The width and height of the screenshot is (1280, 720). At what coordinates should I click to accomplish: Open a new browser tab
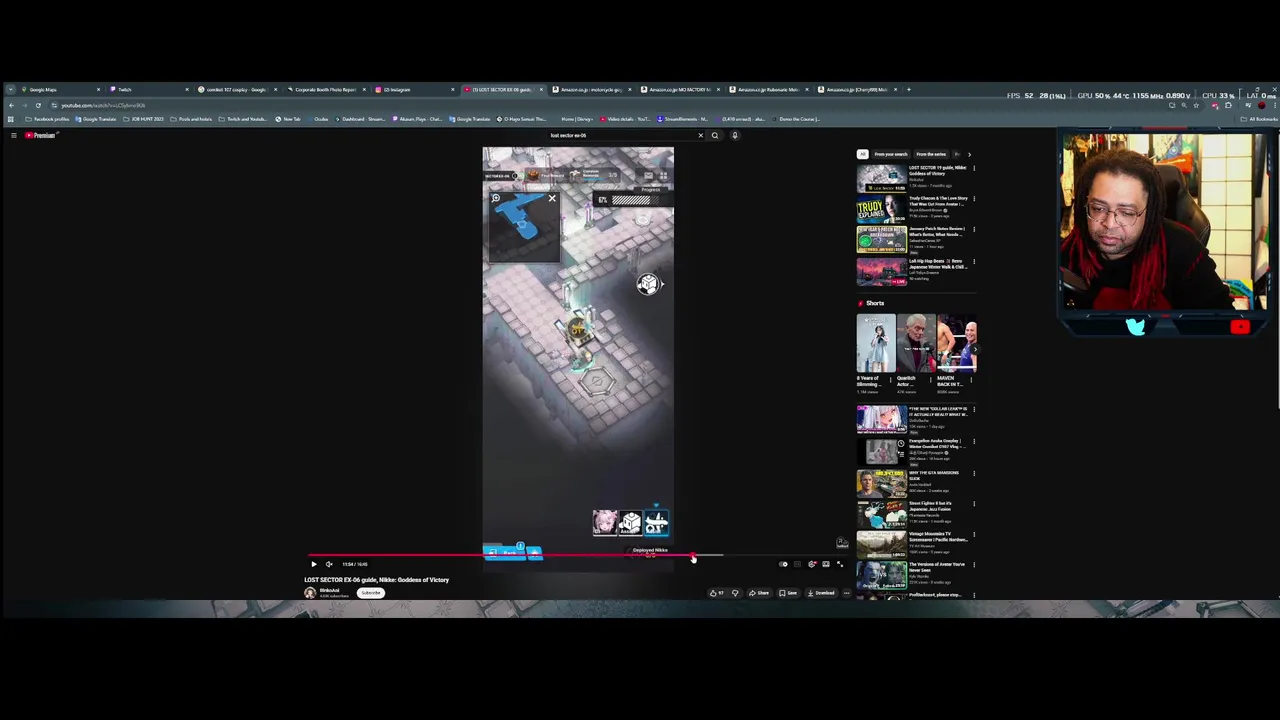pyautogui.click(x=908, y=89)
